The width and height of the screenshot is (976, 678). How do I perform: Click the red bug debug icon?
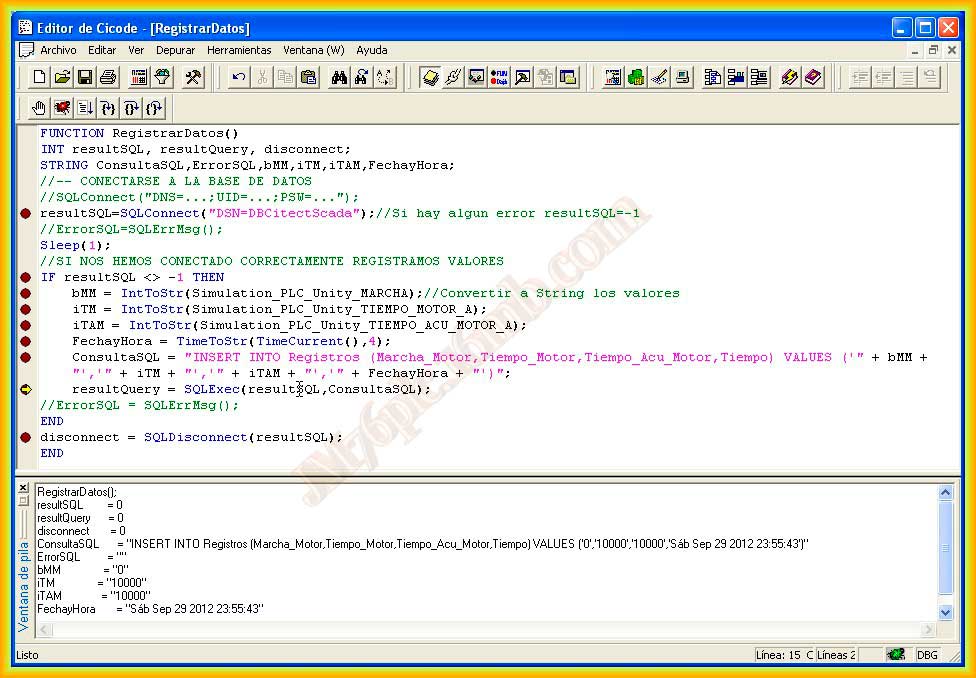(x=62, y=108)
